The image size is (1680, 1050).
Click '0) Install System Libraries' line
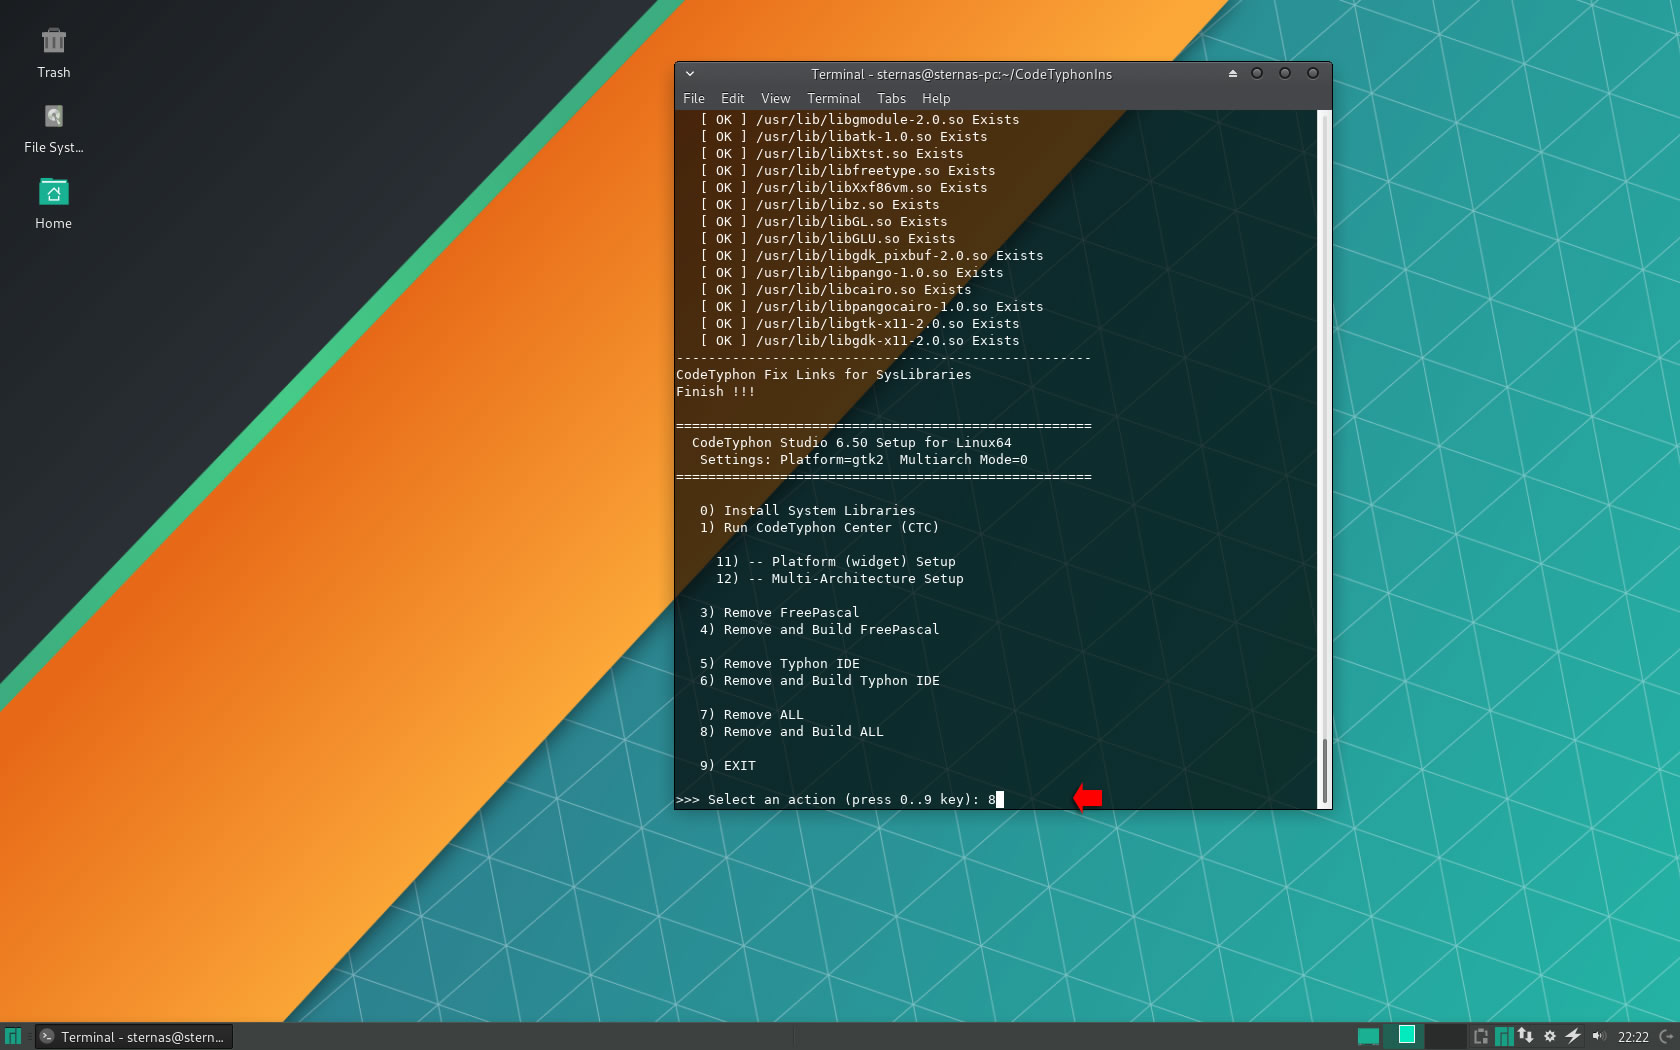808,511
